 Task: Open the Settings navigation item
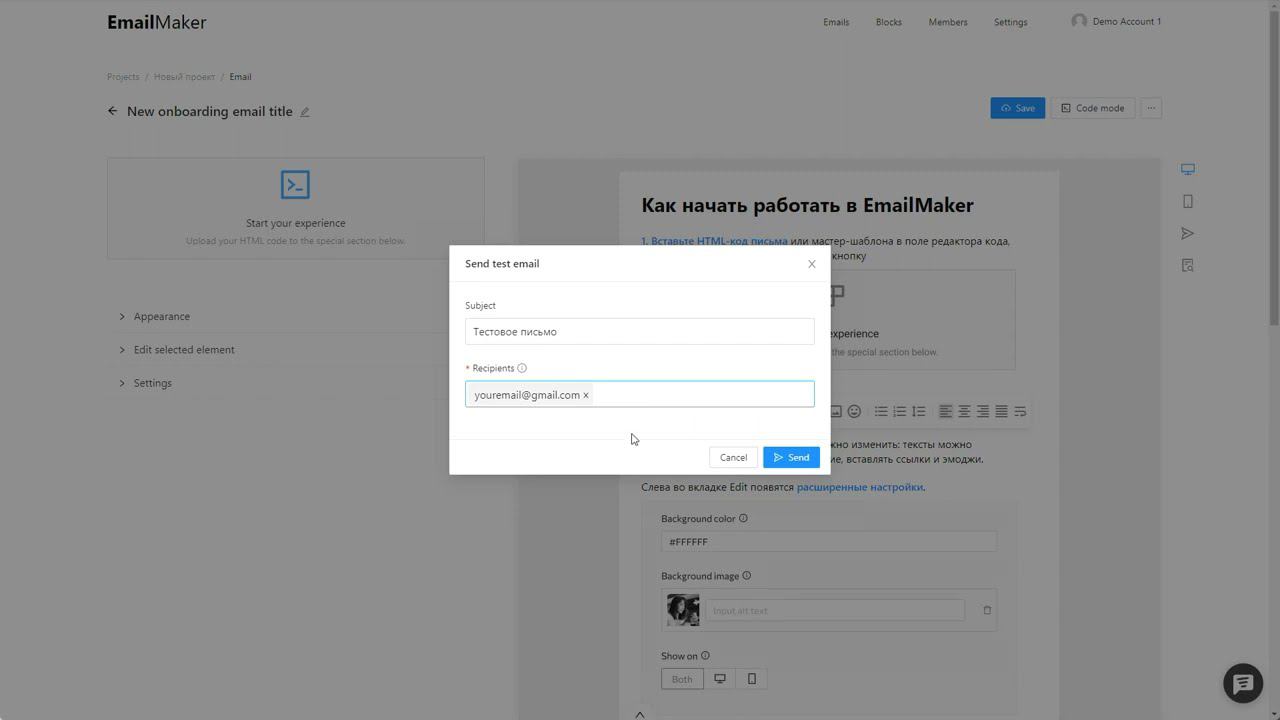(x=1011, y=22)
